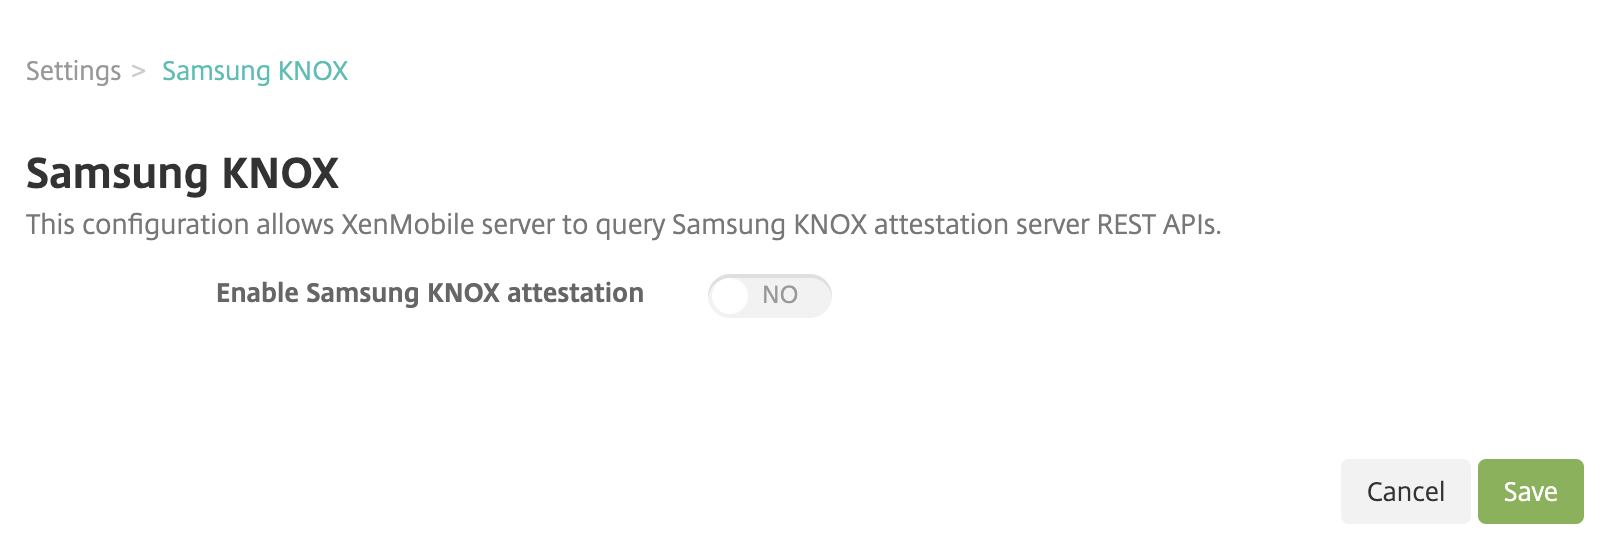1614x546 pixels.
Task: Enable the Samsung KNOX attestation toggle
Action: 769,295
